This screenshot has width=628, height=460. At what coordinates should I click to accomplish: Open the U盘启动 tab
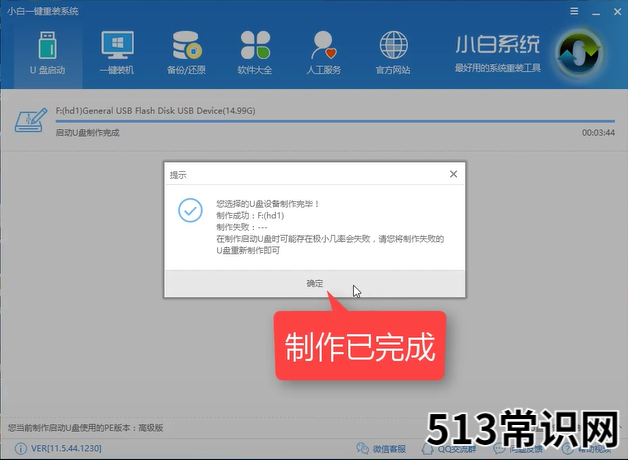pos(48,53)
